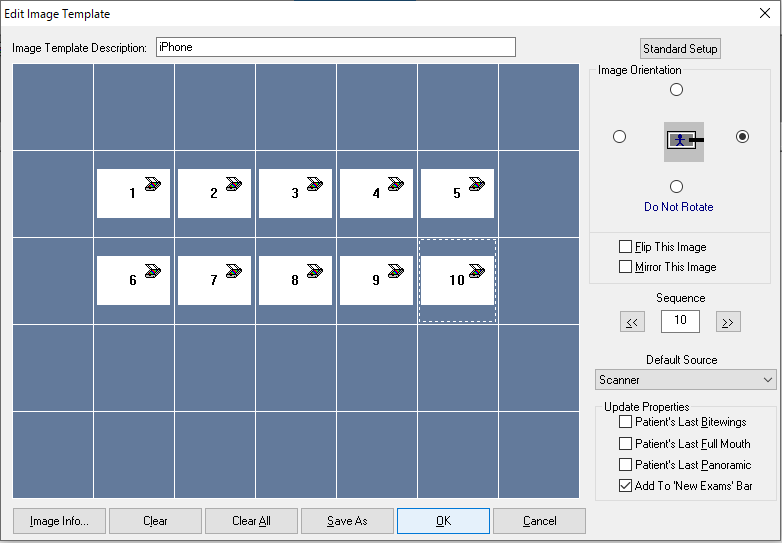This screenshot has height=543, width=782.
Task: Click the Clear button
Action: coord(155,521)
